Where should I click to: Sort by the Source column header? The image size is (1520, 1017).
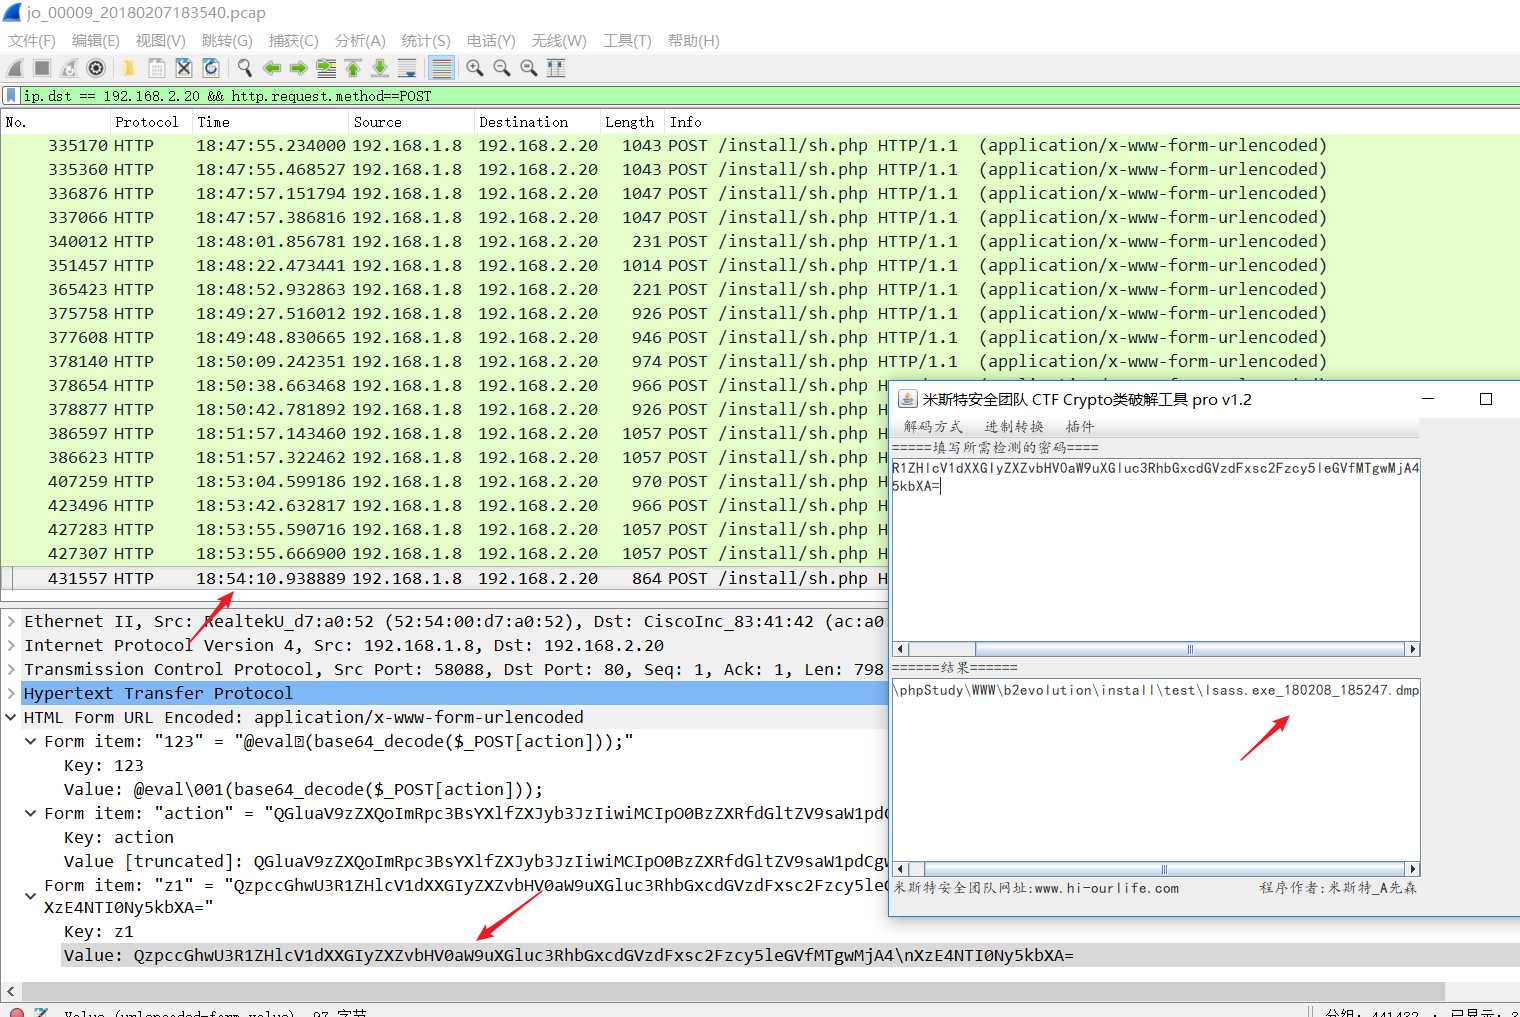(412, 122)
